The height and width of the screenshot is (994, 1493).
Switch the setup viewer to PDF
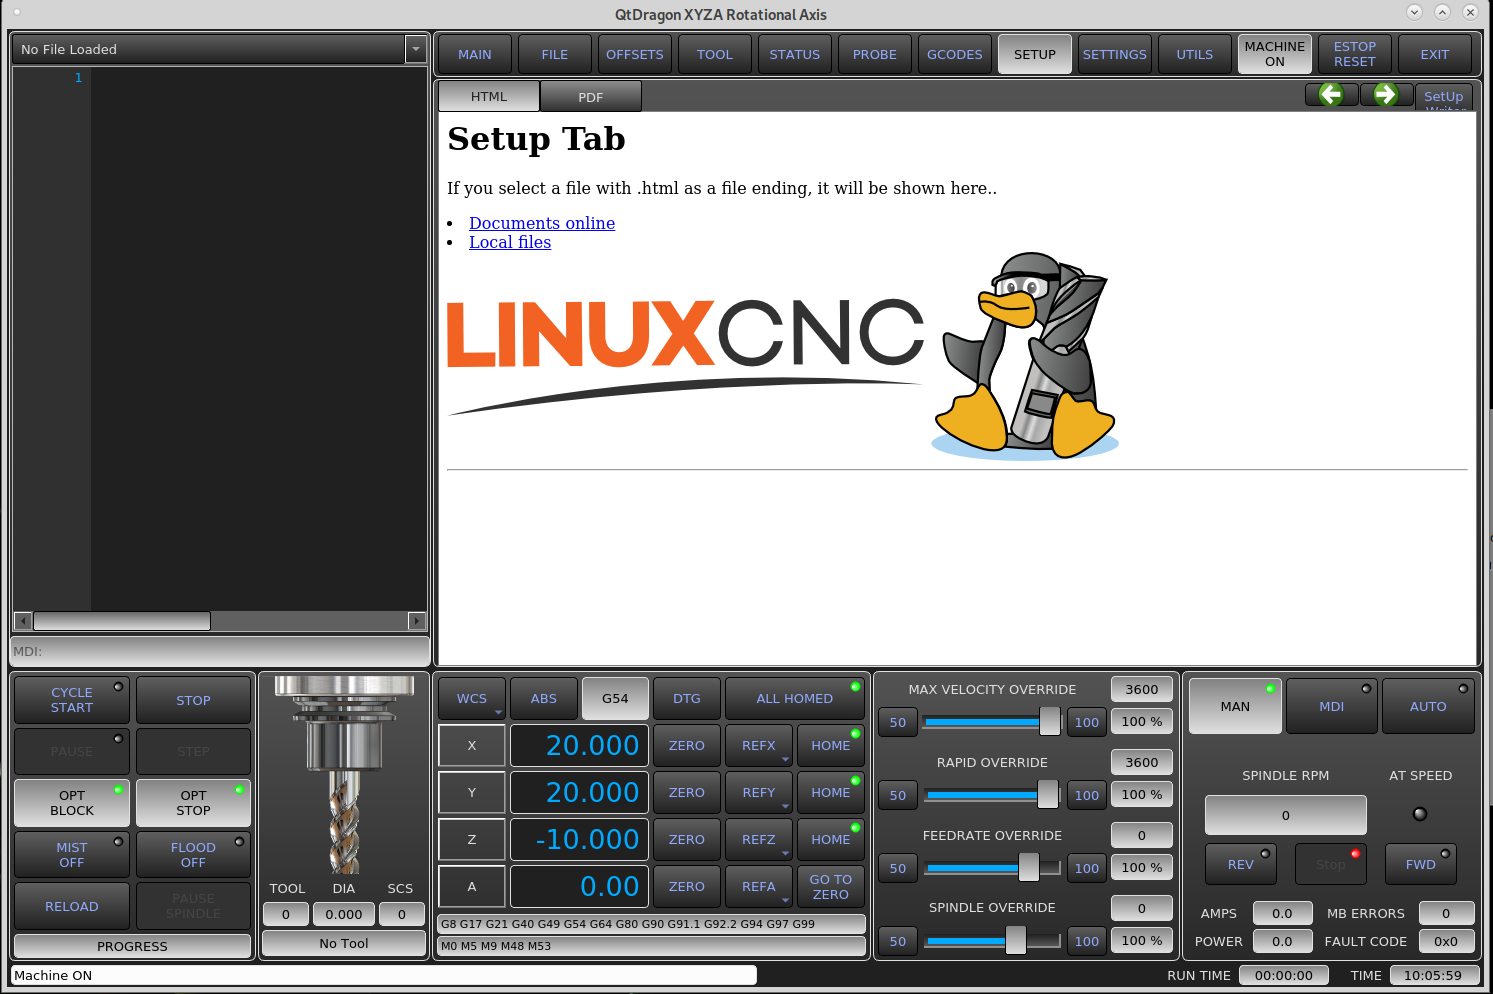591,97
